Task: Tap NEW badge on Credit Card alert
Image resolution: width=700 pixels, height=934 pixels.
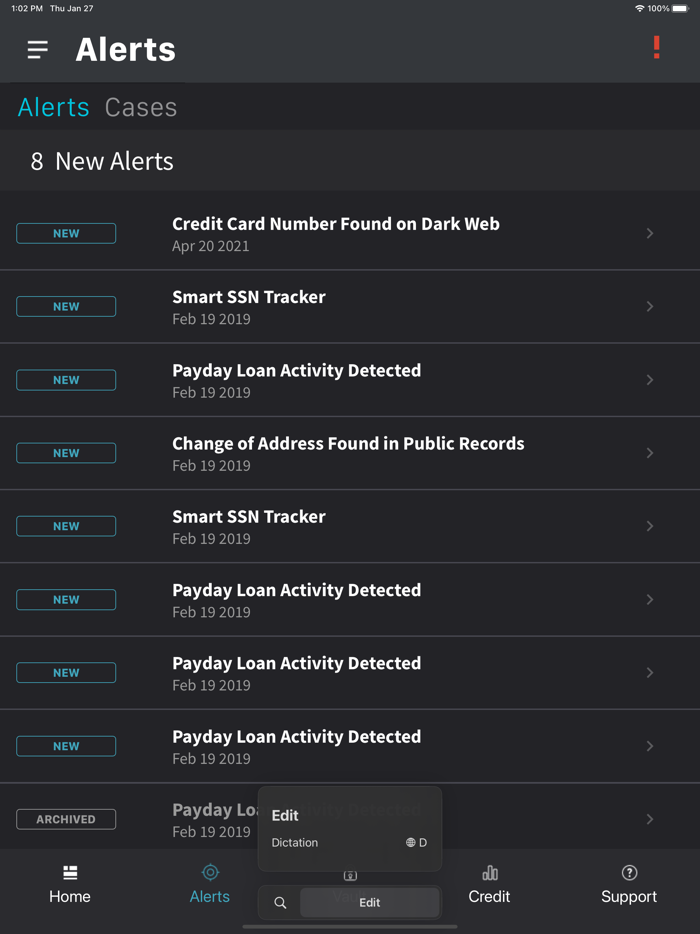Action: (66, 233)
